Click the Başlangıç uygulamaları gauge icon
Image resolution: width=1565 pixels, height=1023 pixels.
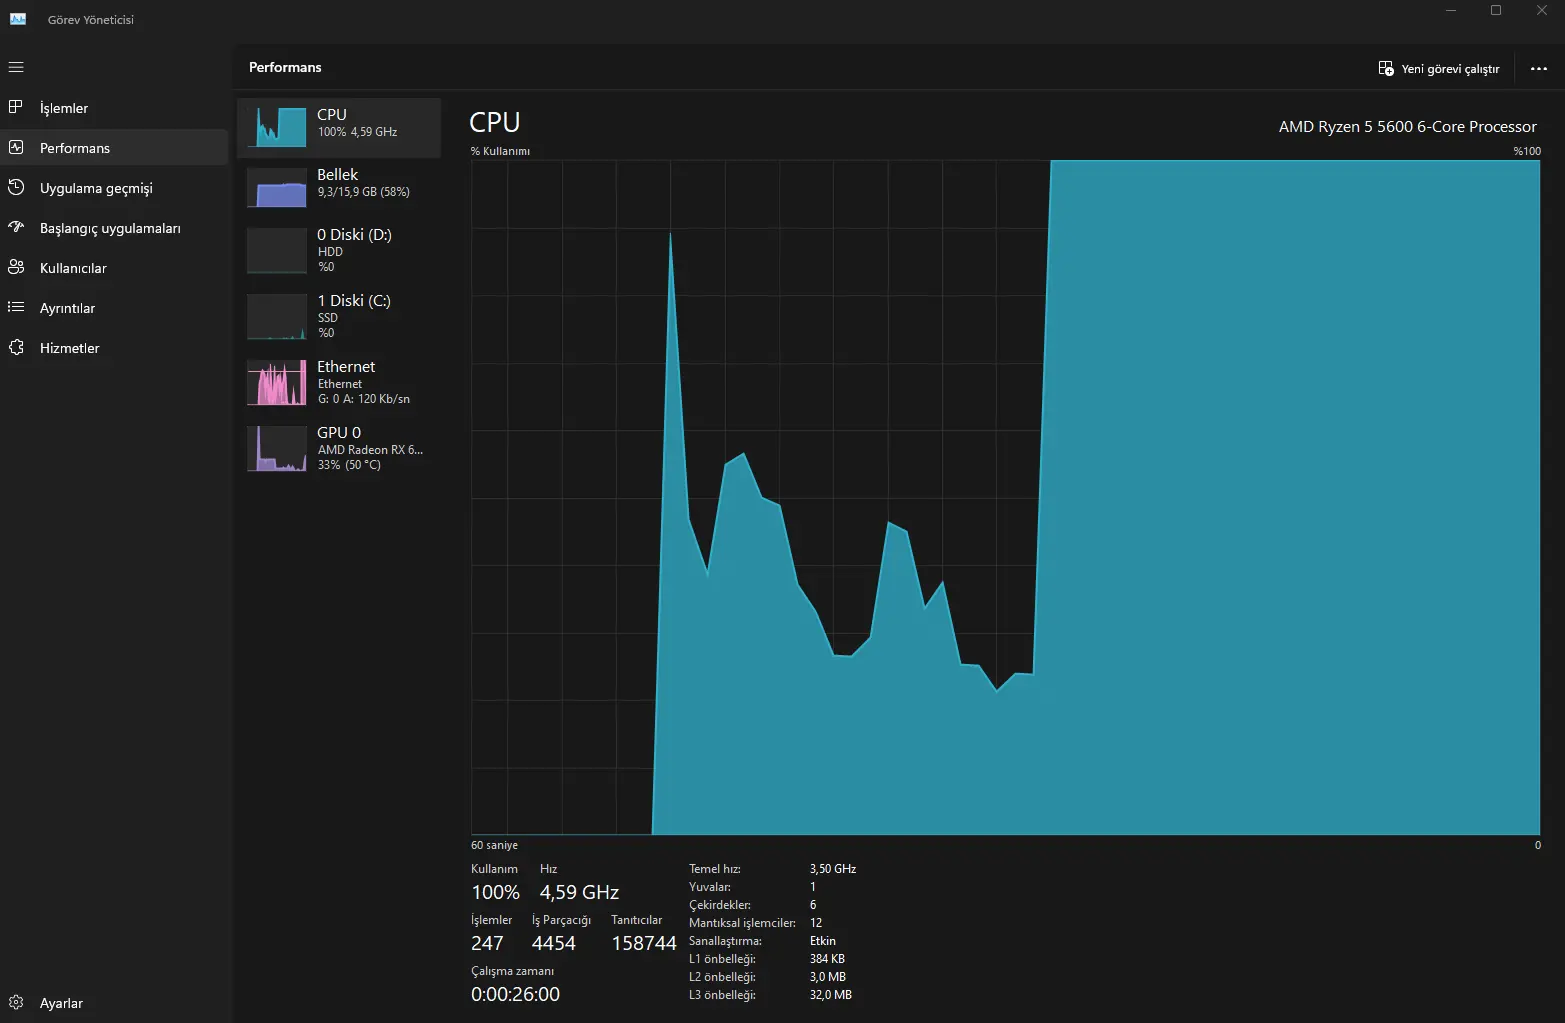point(16,227)
